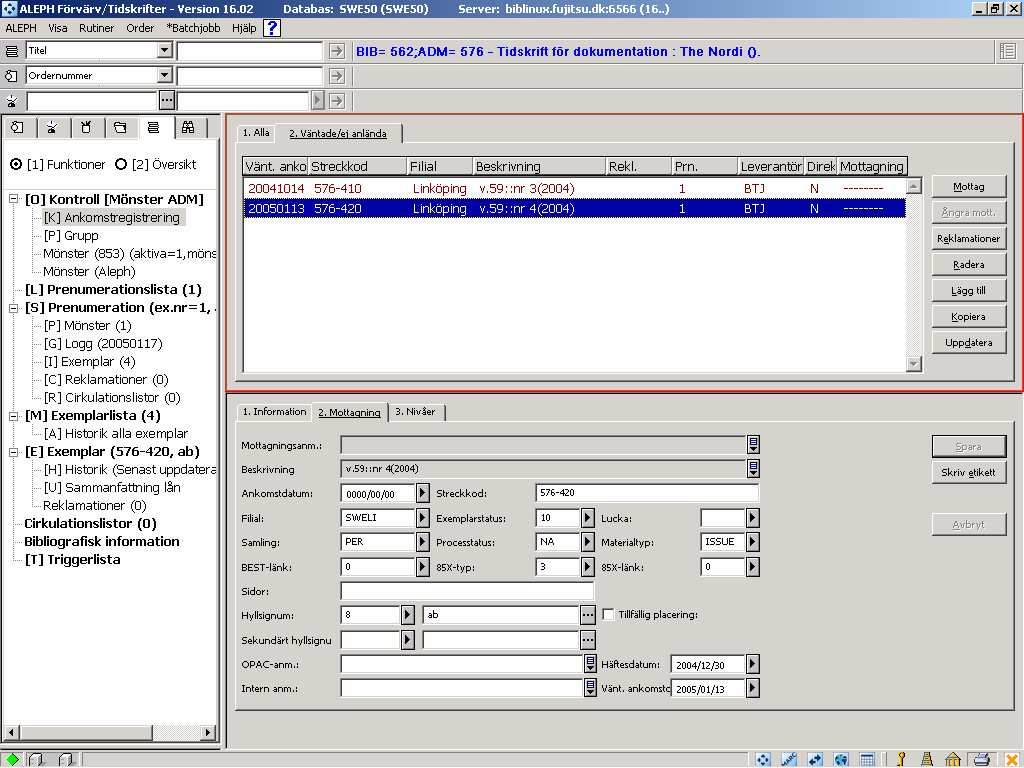Open the Titel search type dropdown

click(x=165, y=51)
